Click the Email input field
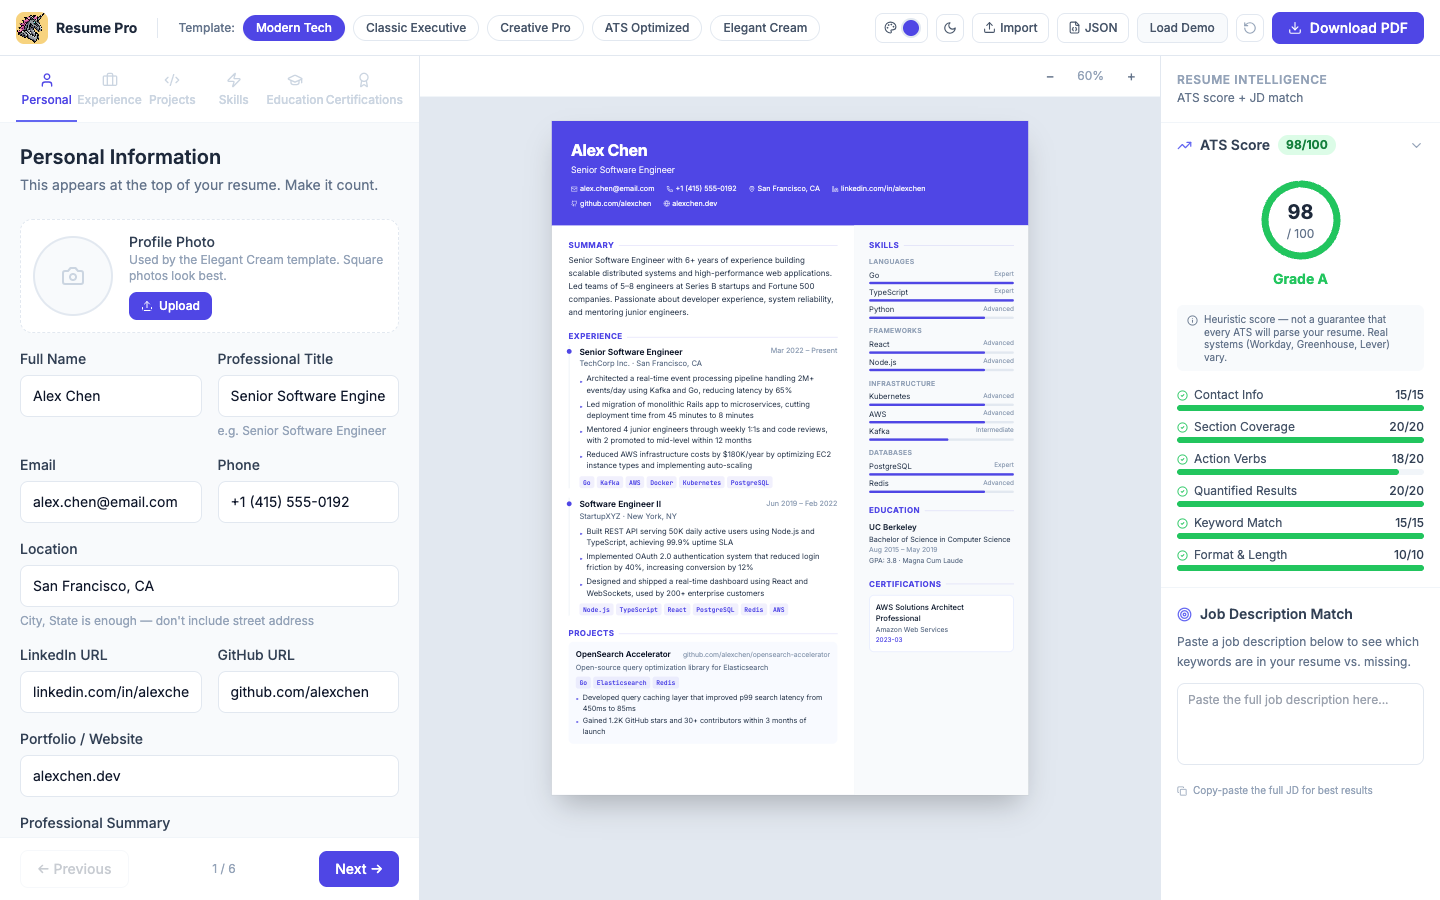Viewport: 1440px width, 900px height. click(x=111, y=502)
